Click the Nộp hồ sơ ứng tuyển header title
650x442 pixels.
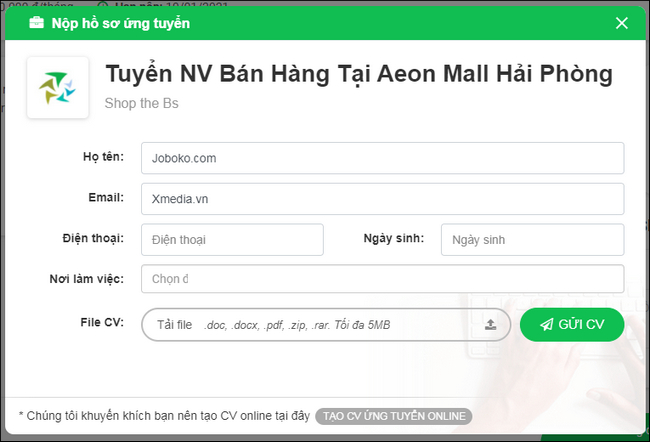121,23
